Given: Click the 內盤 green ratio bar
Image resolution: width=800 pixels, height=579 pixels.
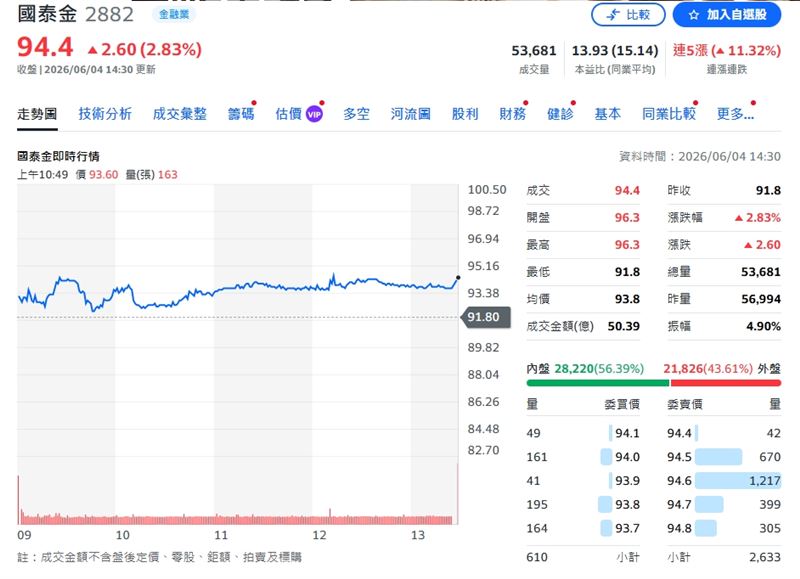Looking at the screenshot, I should (x=597, y=383).
